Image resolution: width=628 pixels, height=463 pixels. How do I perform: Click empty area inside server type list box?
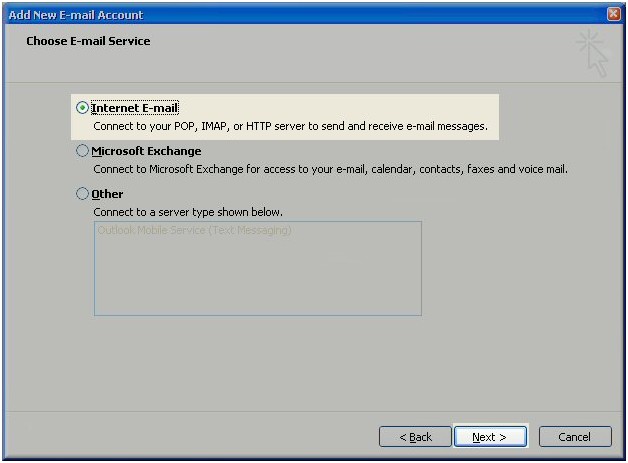point(257,280)
